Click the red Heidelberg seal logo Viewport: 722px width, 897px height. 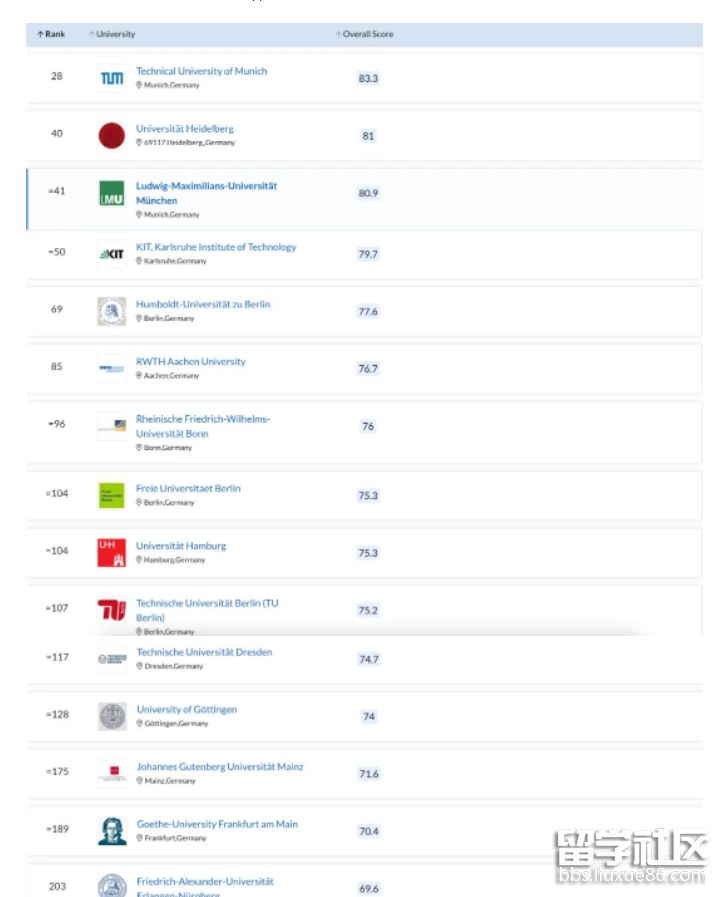(112, 136)
